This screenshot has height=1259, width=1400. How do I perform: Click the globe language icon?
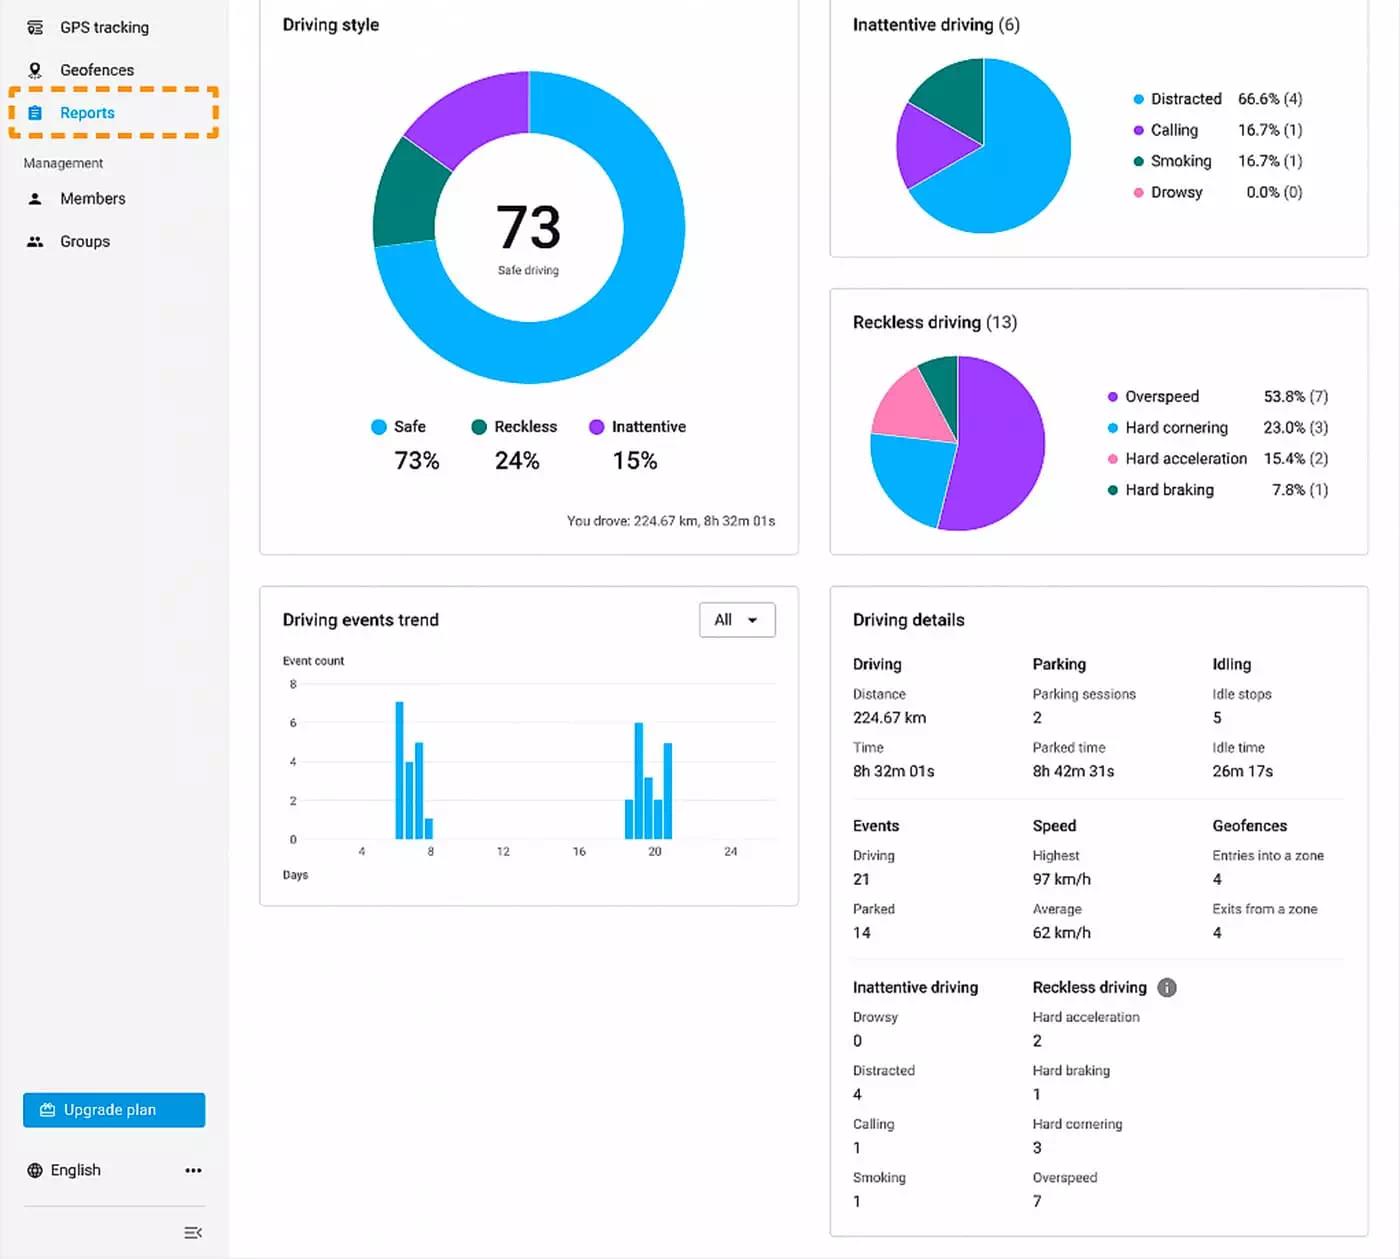pyautogui.click(x=35, y=1170)
